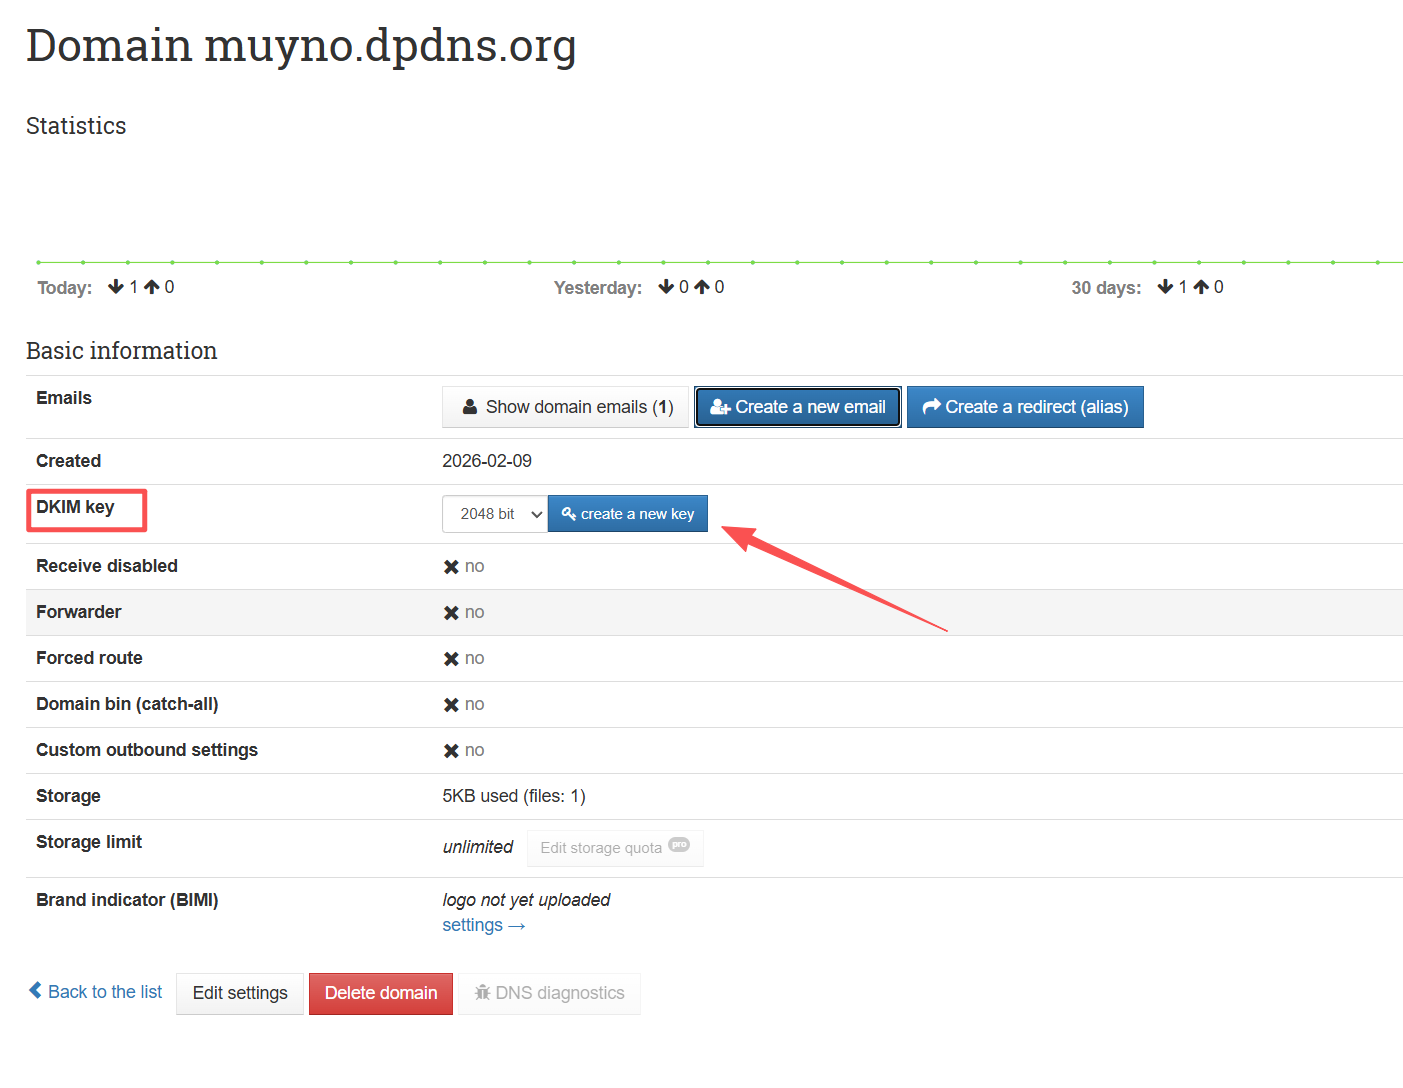Click Edit storage quota button
The height and width of the screenshot is (1088, 1403).
[x=601, y=848]
